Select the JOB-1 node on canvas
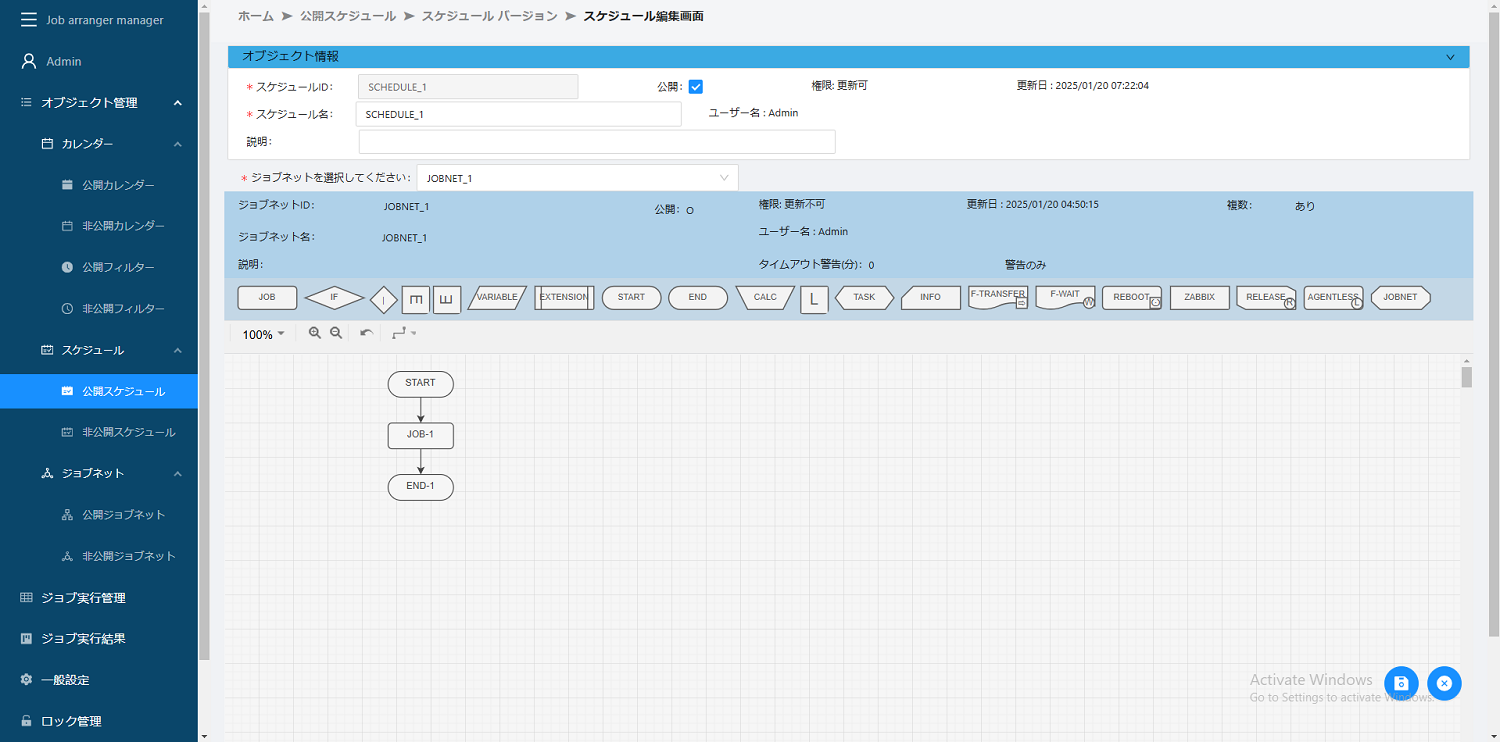Viewport: 1500px width, 742px height. pyautogui.click(x=420, y=435)
